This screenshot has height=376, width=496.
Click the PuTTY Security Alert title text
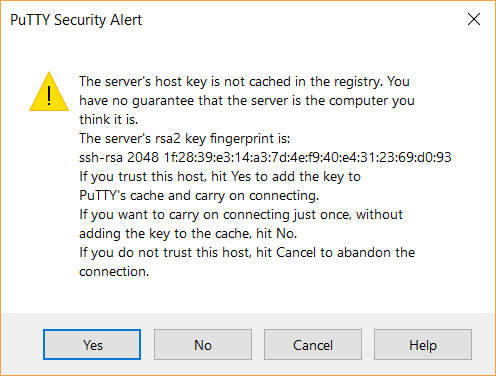[76, 20]
